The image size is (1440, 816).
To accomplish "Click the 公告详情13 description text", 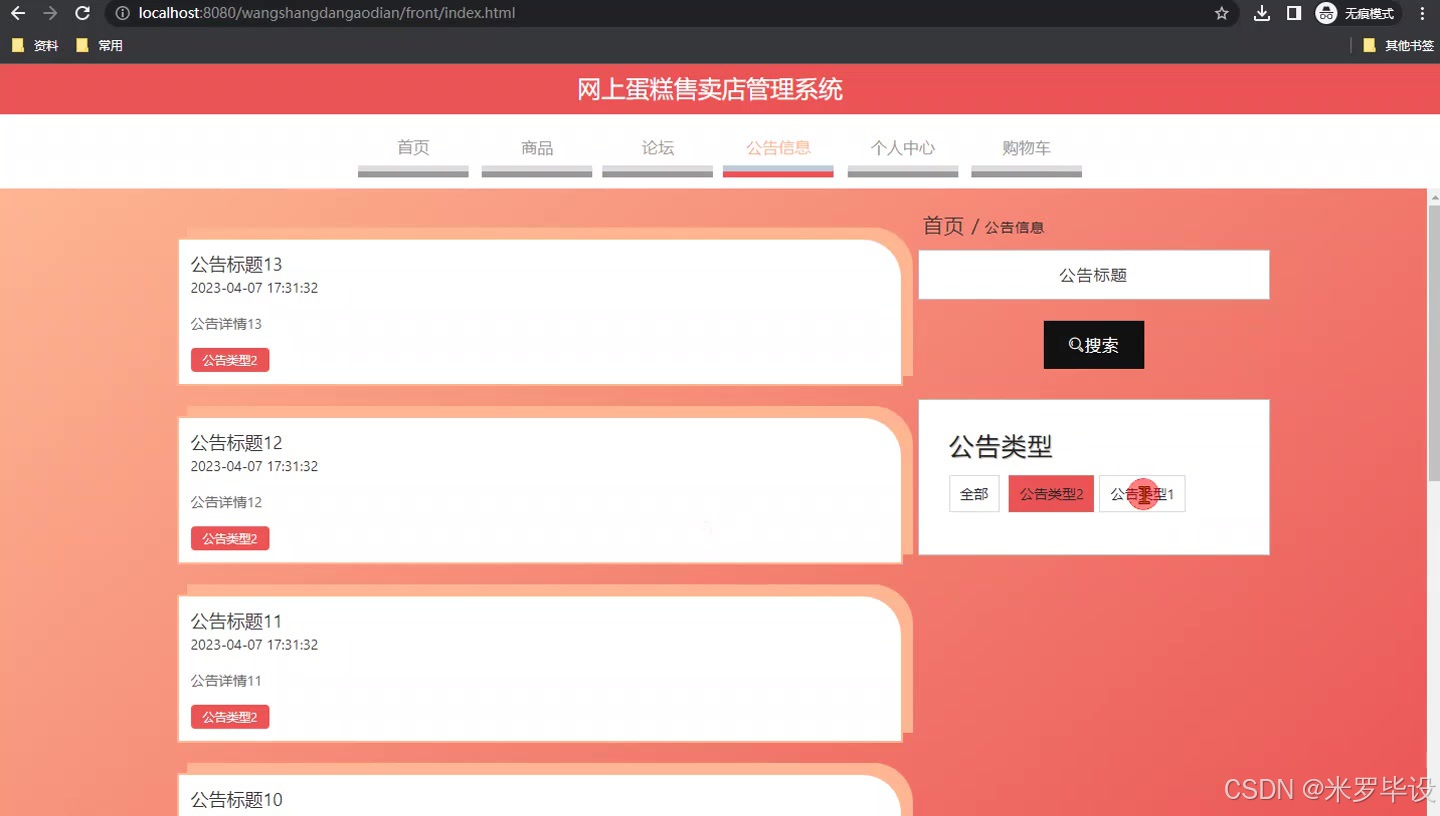I will tap(226, 324).
